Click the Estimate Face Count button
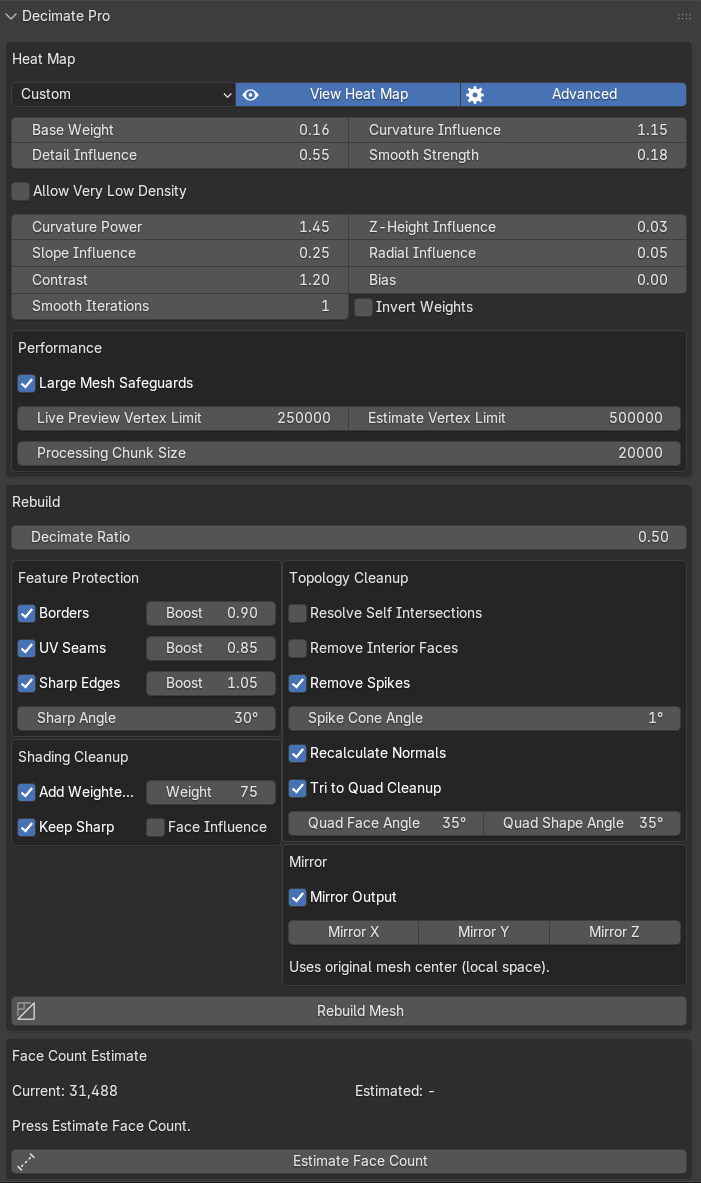 349,1161
